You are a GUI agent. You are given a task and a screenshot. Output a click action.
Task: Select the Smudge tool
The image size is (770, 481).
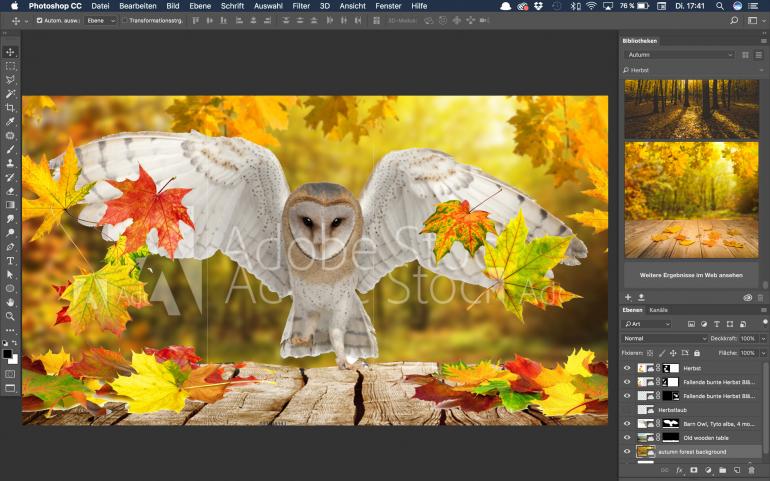(10, 219)
